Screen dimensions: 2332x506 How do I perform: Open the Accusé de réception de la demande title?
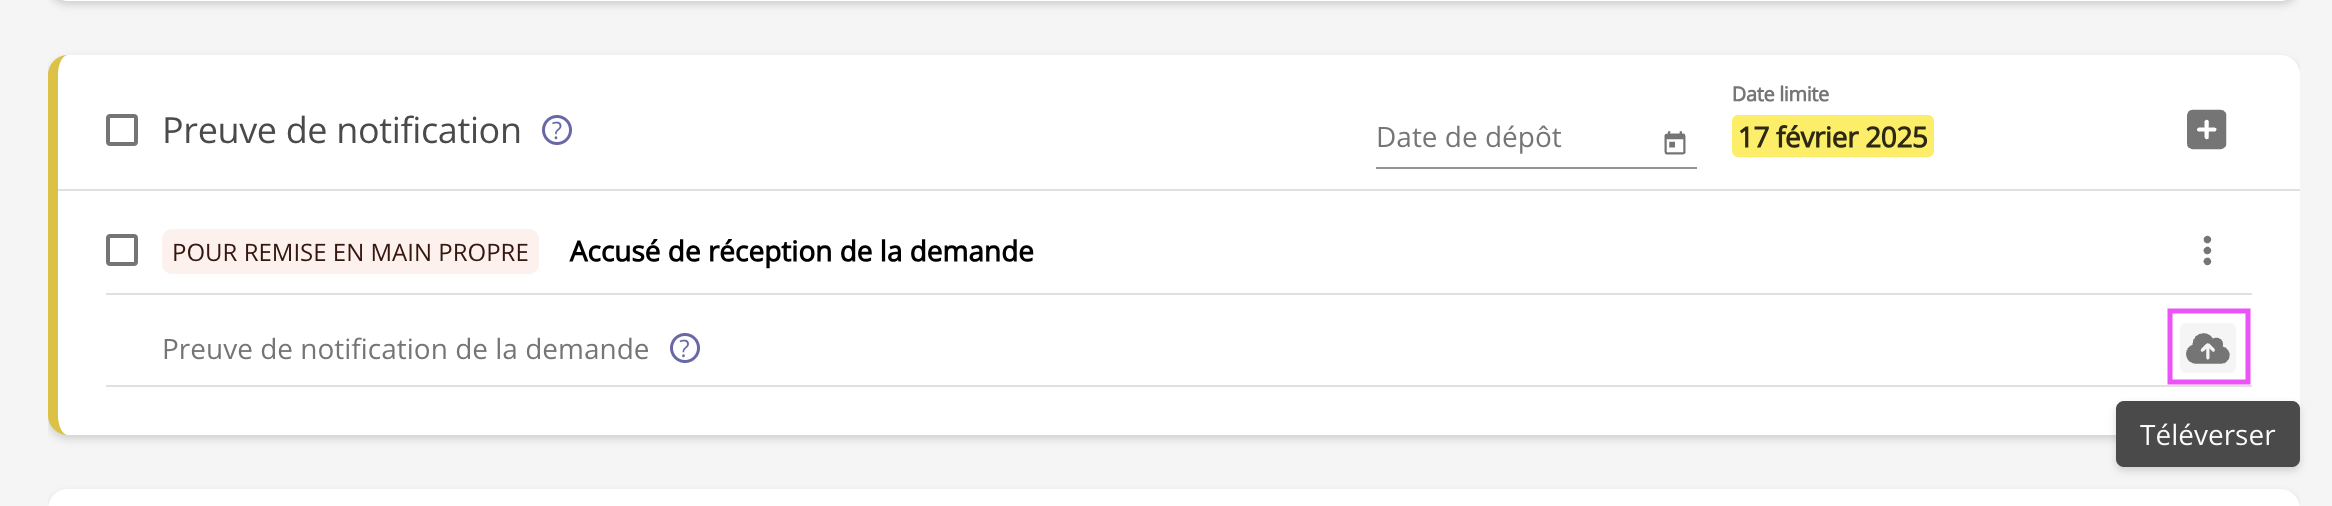(x=802, y=251)
